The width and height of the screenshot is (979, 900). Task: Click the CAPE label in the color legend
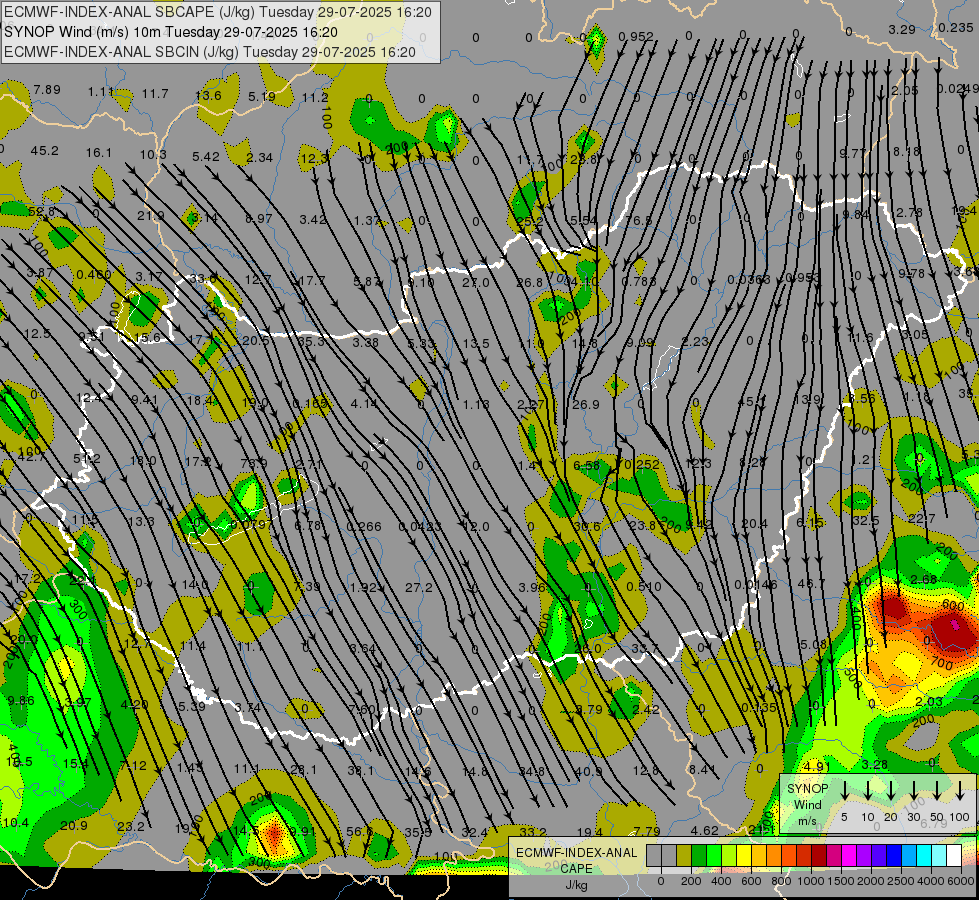[576, 868]
